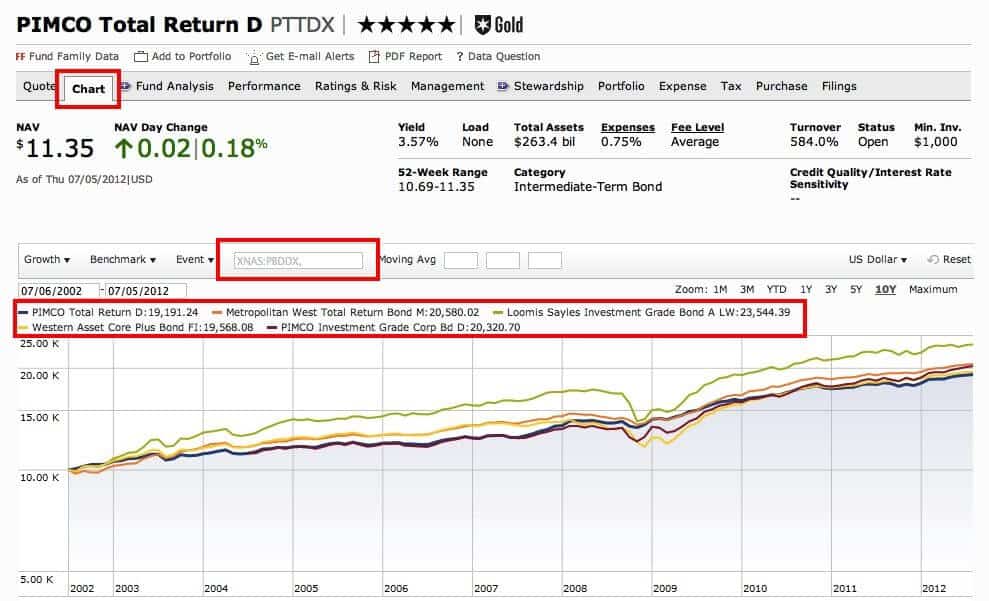Set zoom to Maximum
The height and width of the screenshot is (601, 989).
click(933, 289)
